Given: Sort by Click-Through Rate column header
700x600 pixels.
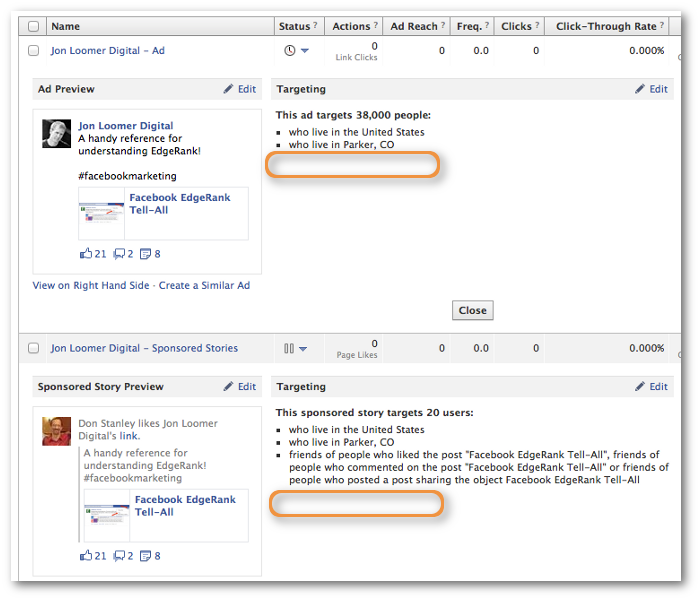Looking at the screenshot, I should click(606, 26).
